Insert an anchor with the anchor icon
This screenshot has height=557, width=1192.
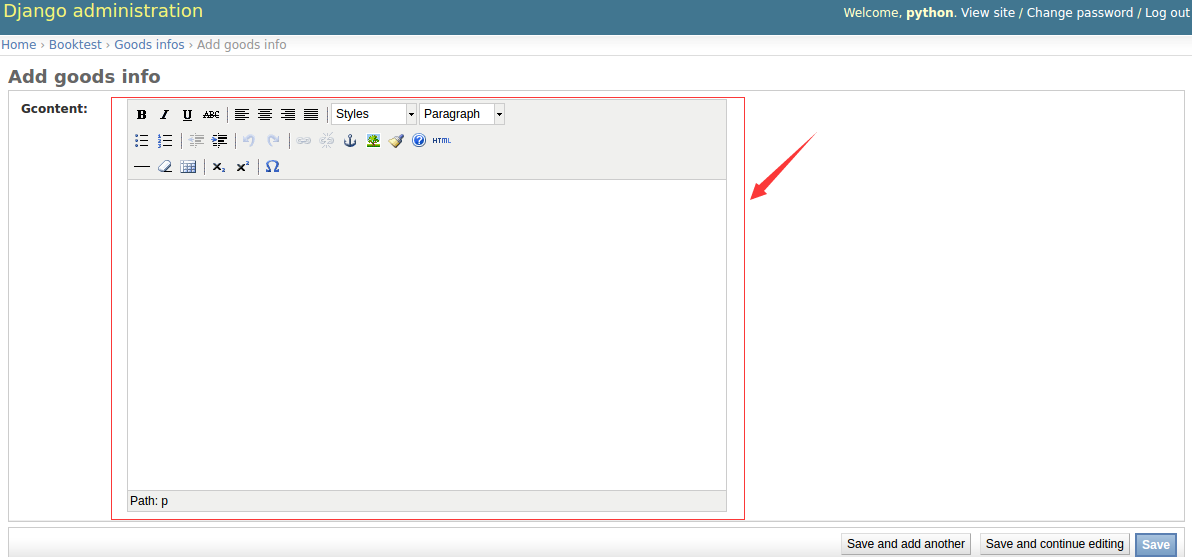coord(350,141)
